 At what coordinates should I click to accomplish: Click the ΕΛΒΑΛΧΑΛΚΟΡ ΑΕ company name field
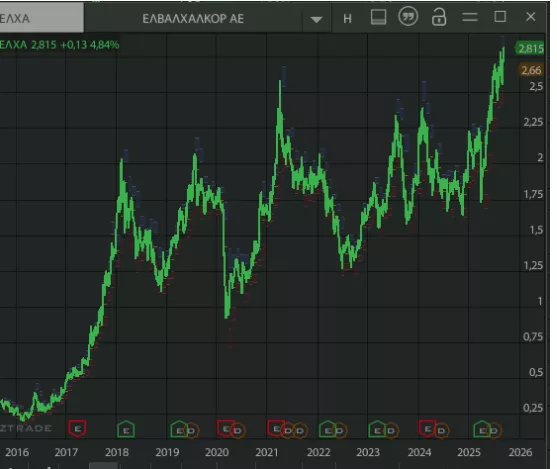[x=193, y=19]
